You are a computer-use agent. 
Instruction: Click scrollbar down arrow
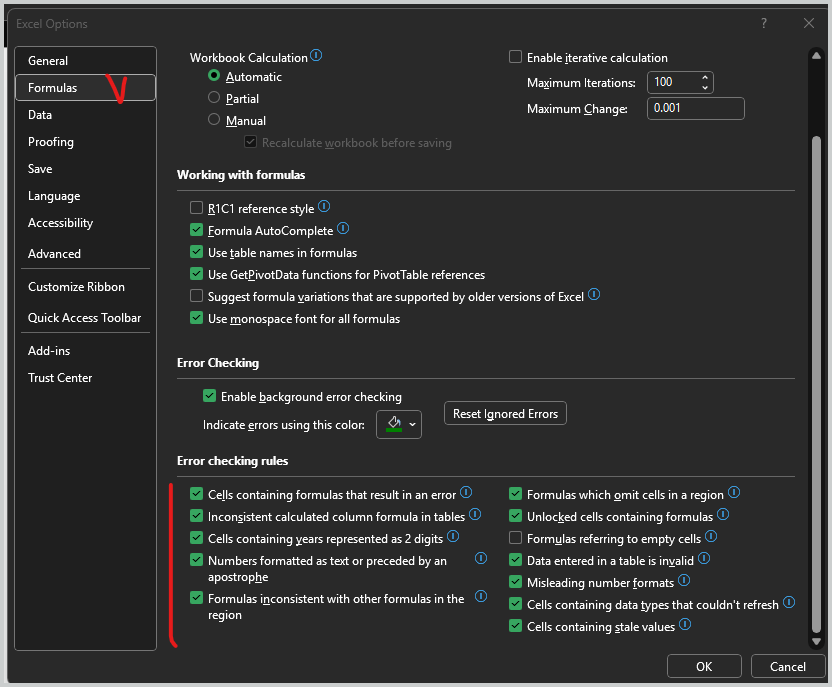[817, 641]
